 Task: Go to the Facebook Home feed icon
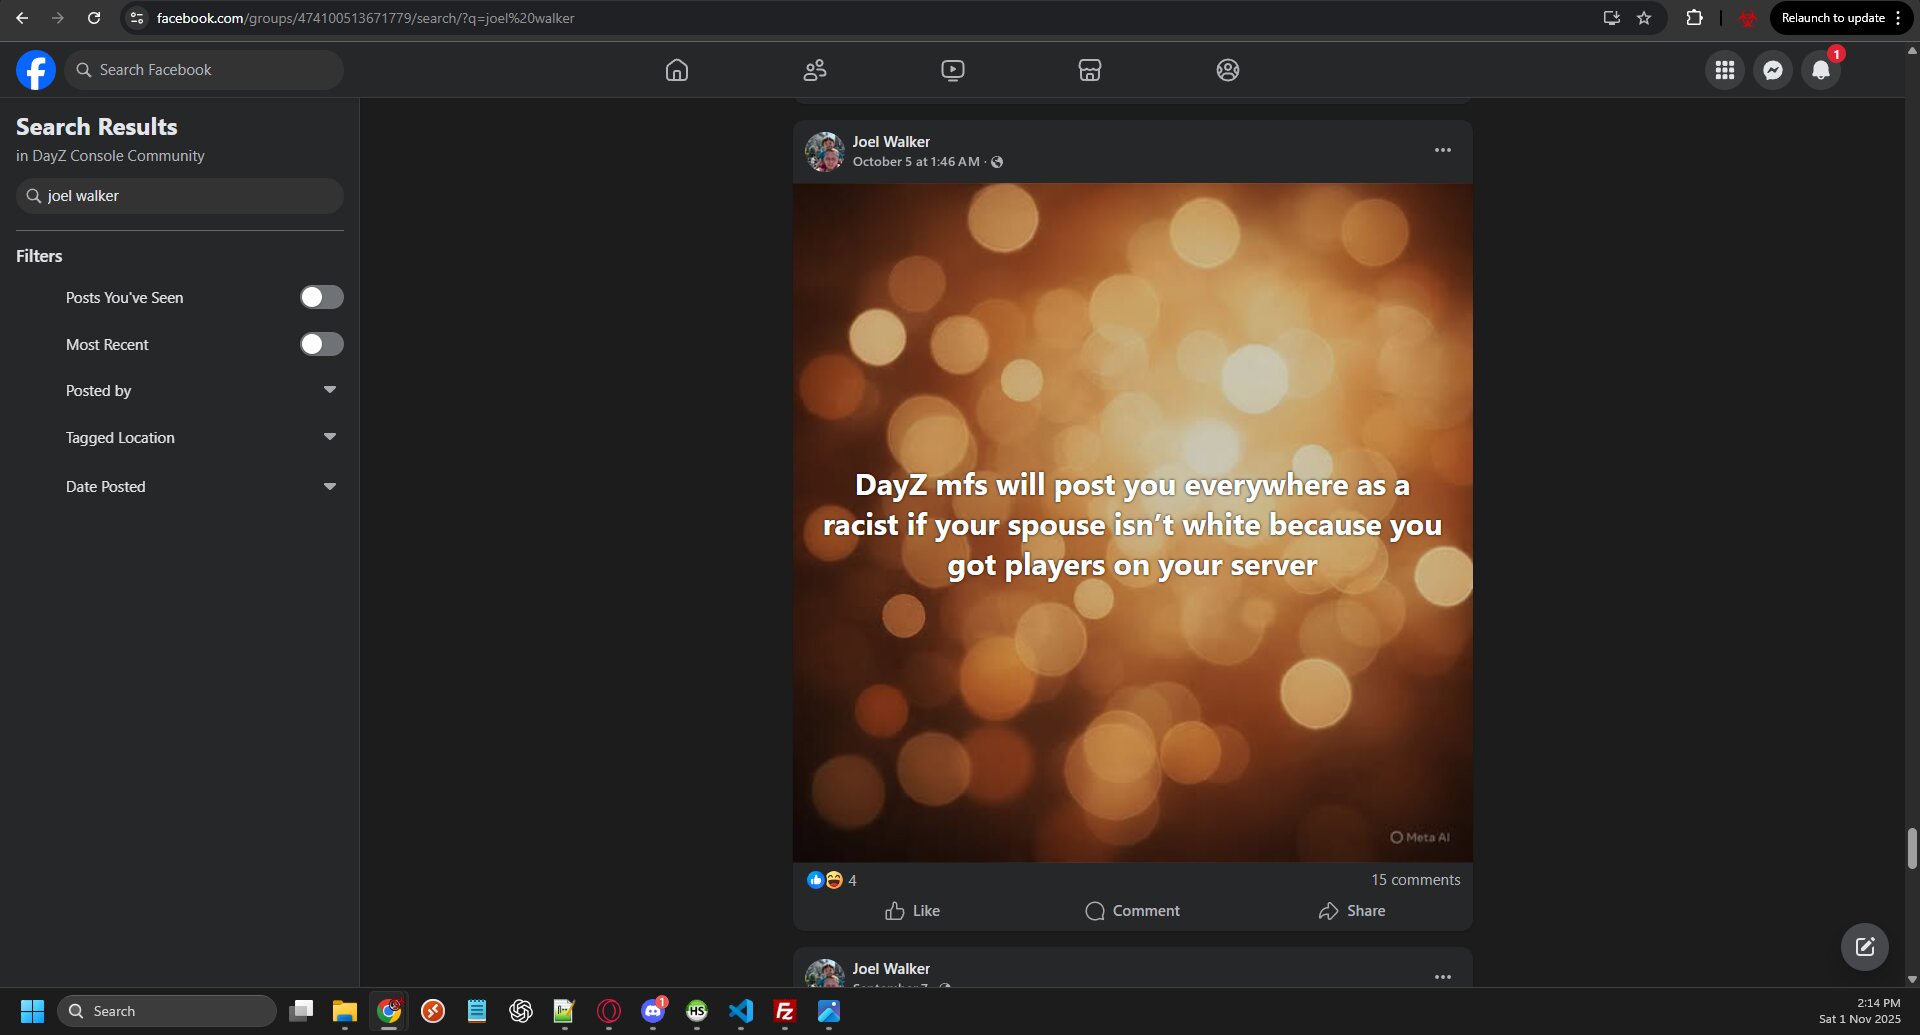pyautogui.click(x=677, y=70)
